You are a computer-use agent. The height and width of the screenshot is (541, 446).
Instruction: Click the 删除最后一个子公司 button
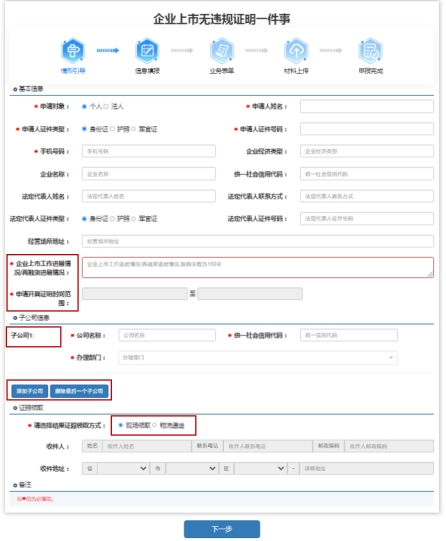click(x=79, y=391)
